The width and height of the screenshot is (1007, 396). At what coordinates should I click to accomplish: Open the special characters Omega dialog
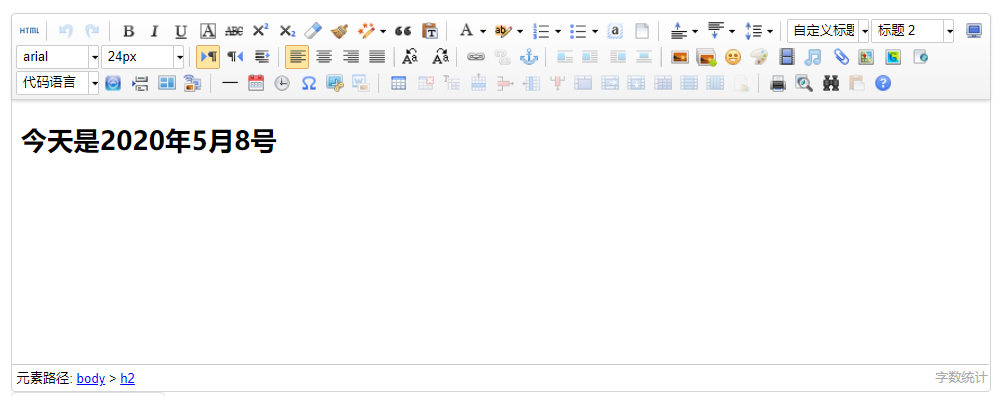[309, 83]
